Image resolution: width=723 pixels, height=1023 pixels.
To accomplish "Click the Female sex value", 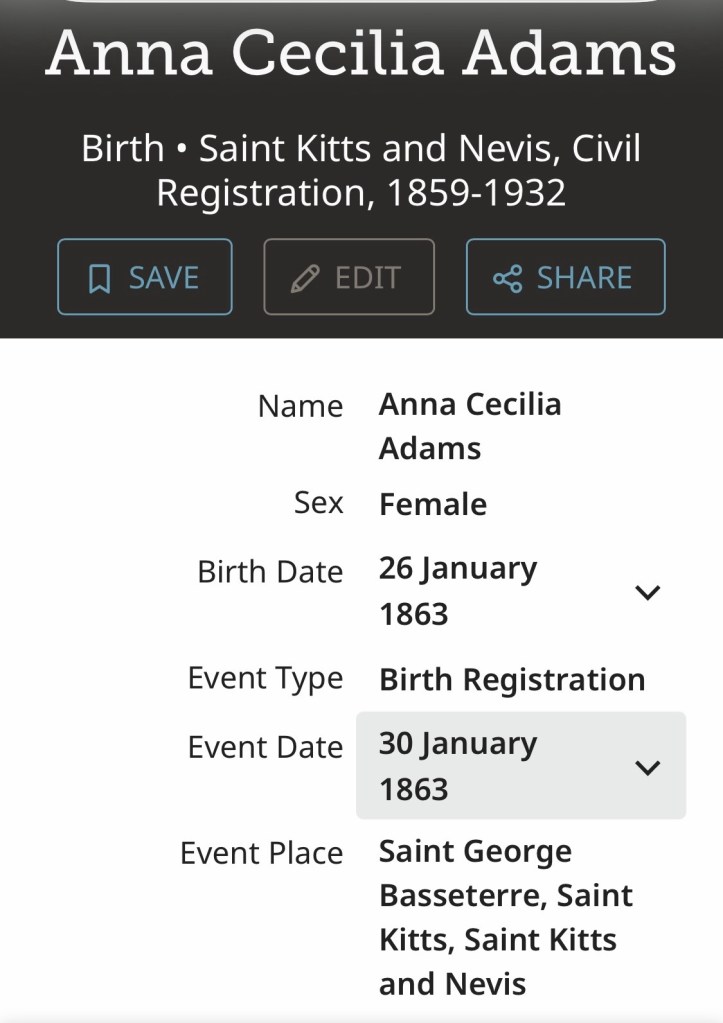I will [433, 504].
